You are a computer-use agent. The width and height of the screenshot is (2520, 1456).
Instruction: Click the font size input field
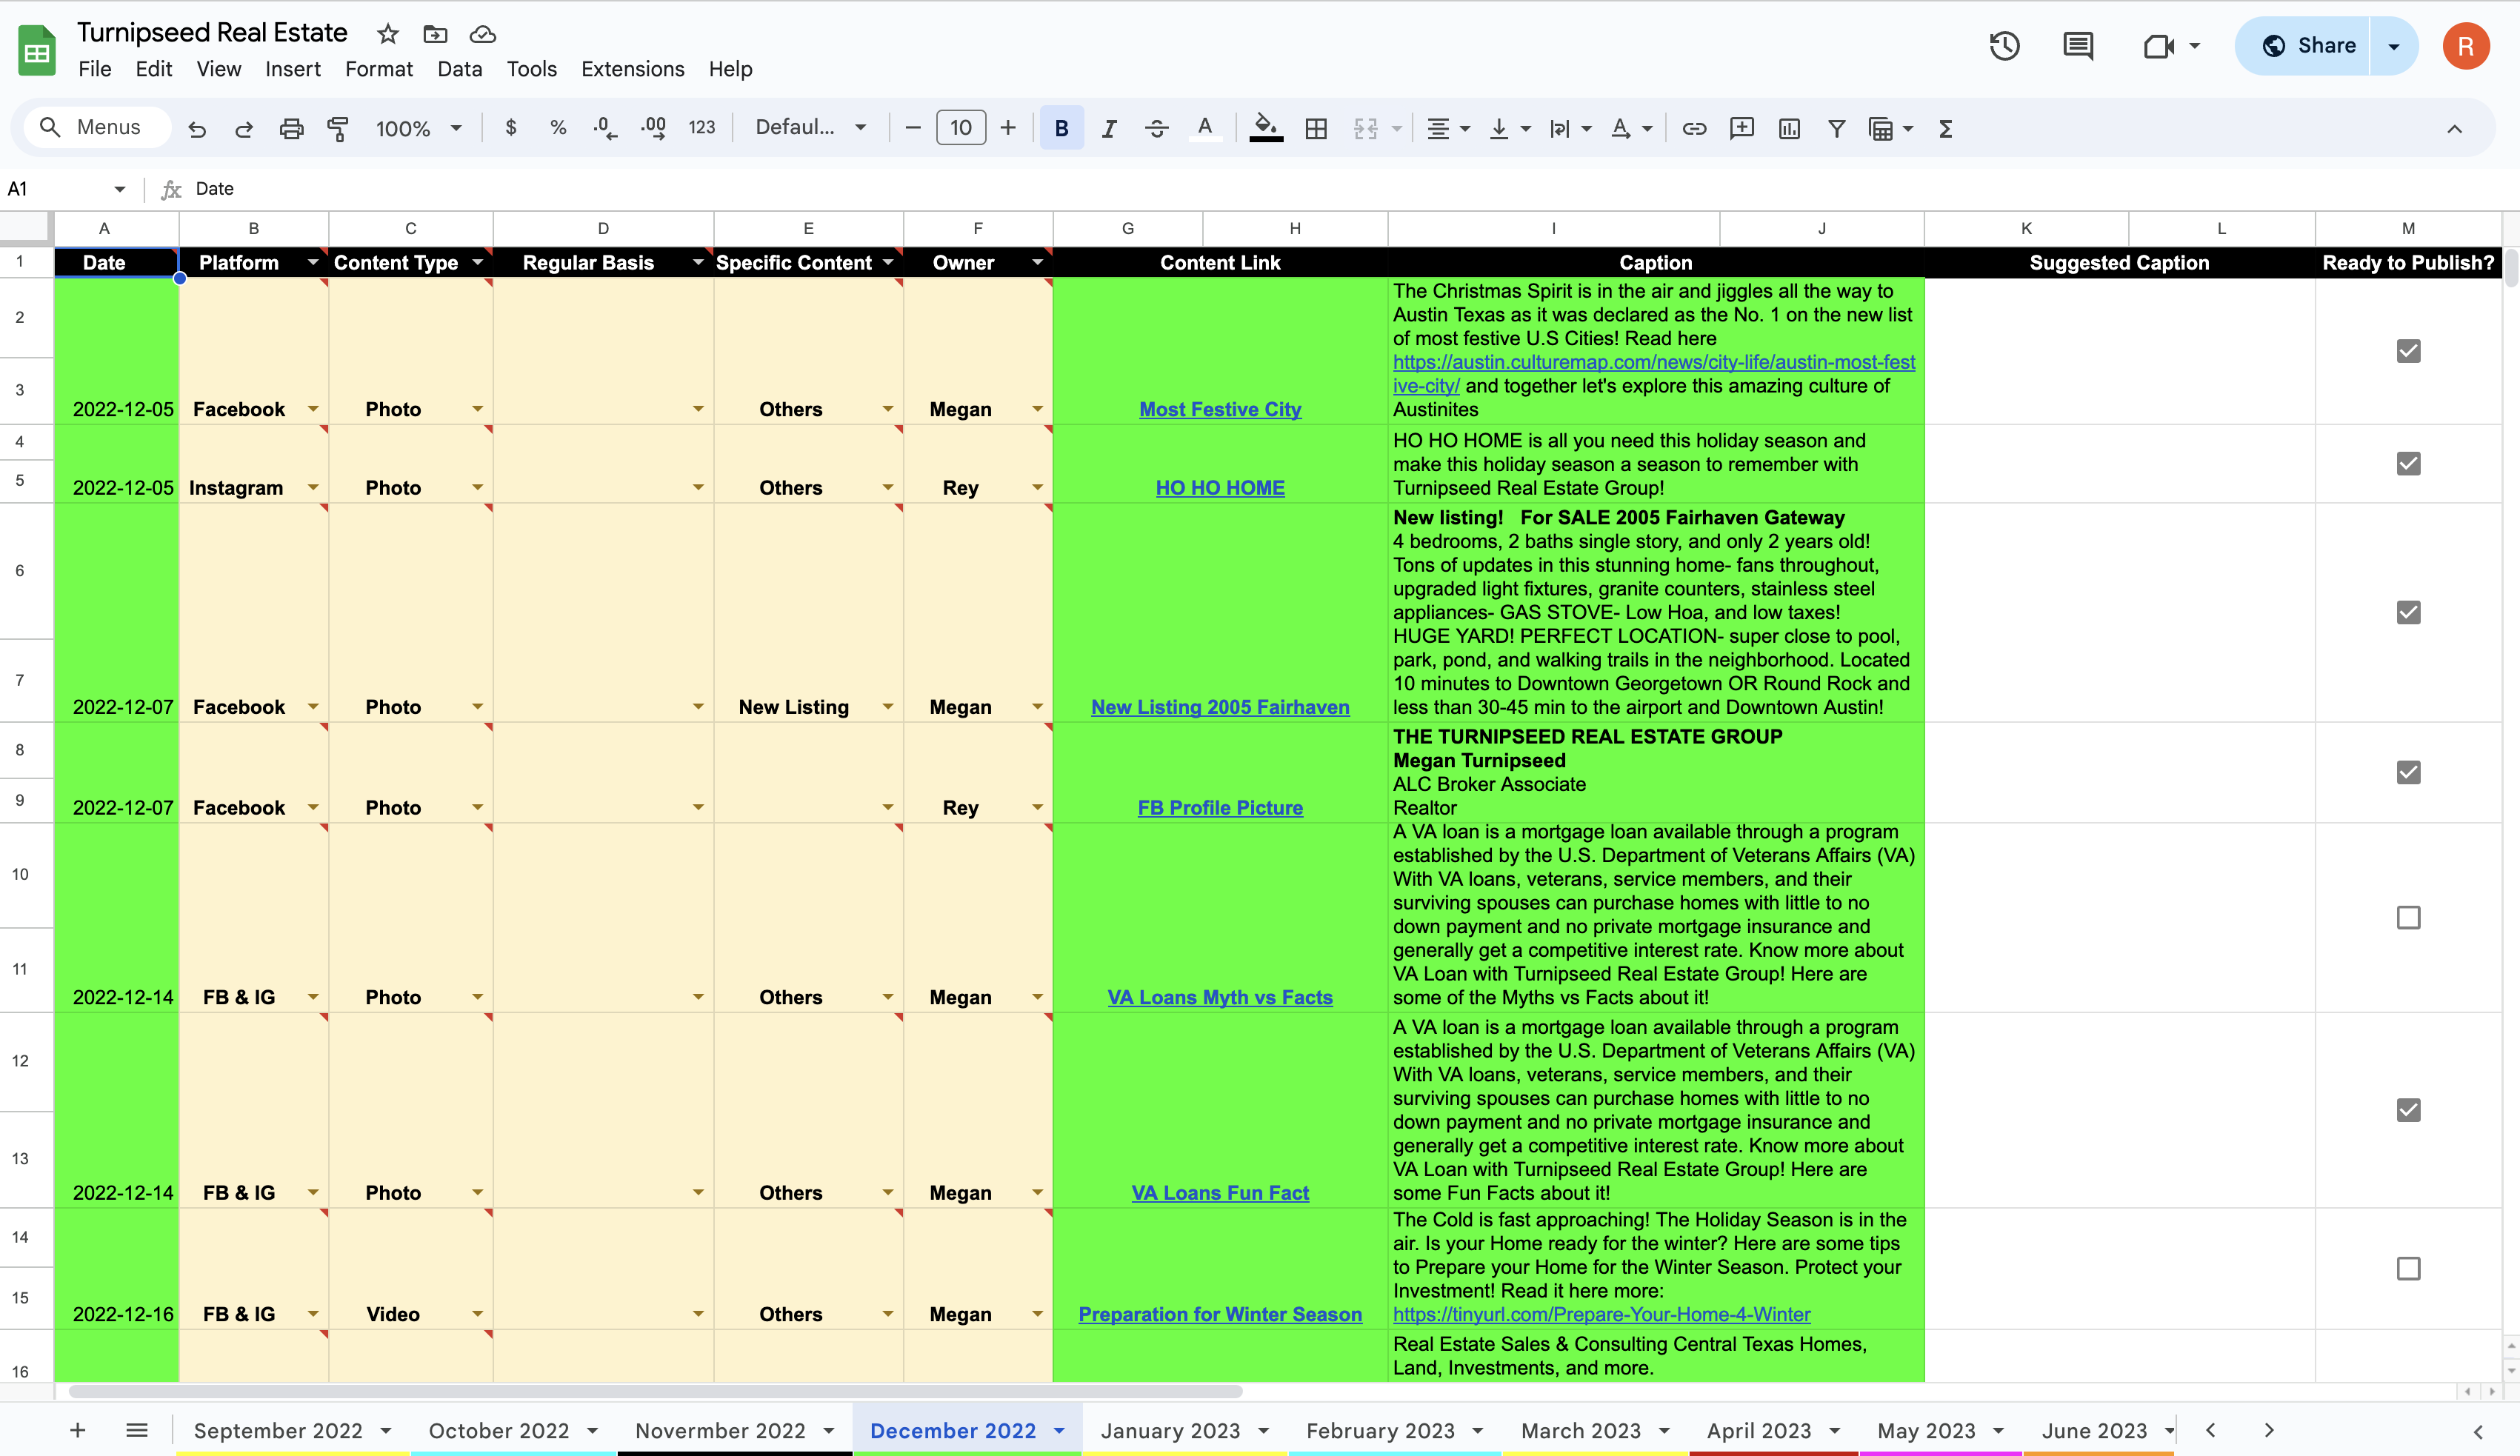961,128
